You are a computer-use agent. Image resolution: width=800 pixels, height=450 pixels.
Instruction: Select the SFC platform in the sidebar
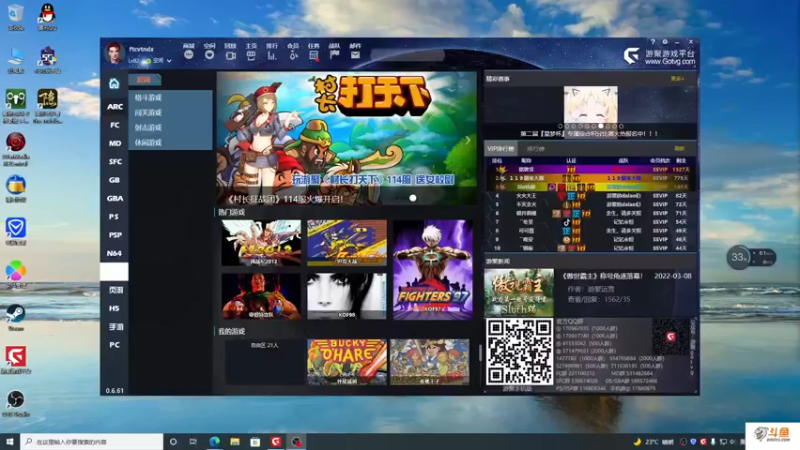pos(114,162)
